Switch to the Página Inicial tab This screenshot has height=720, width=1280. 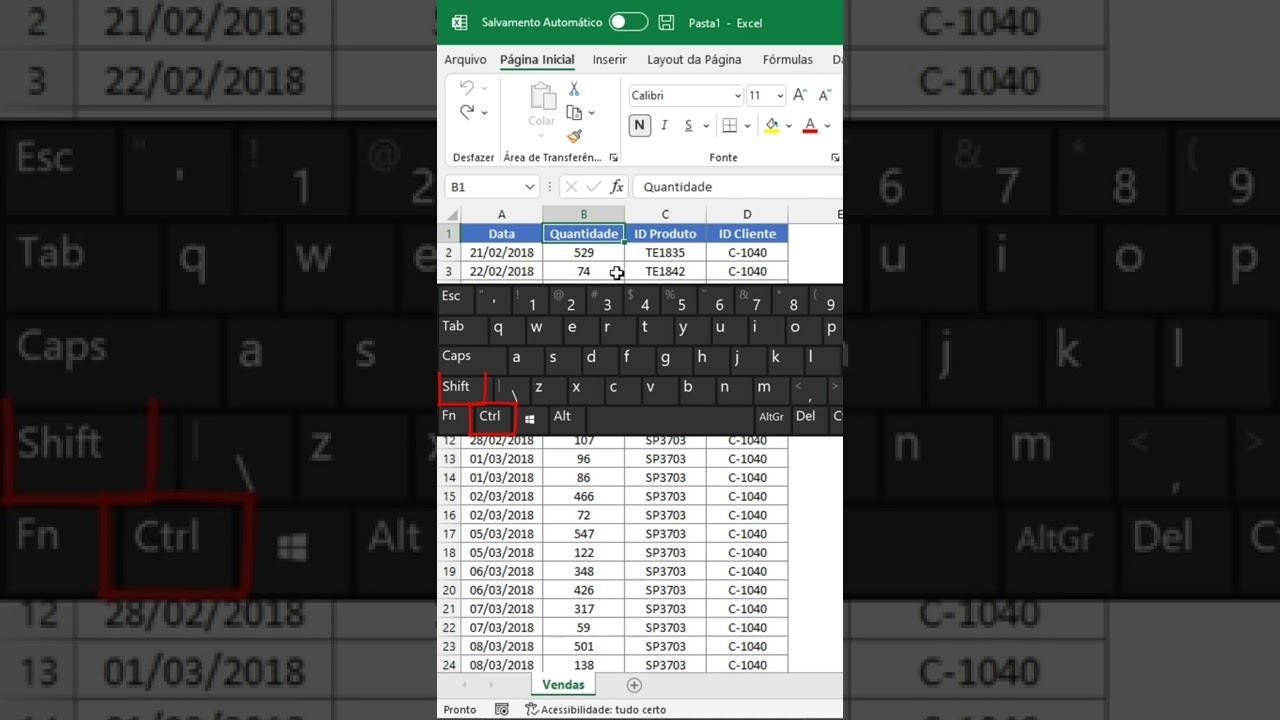point(537,60)
